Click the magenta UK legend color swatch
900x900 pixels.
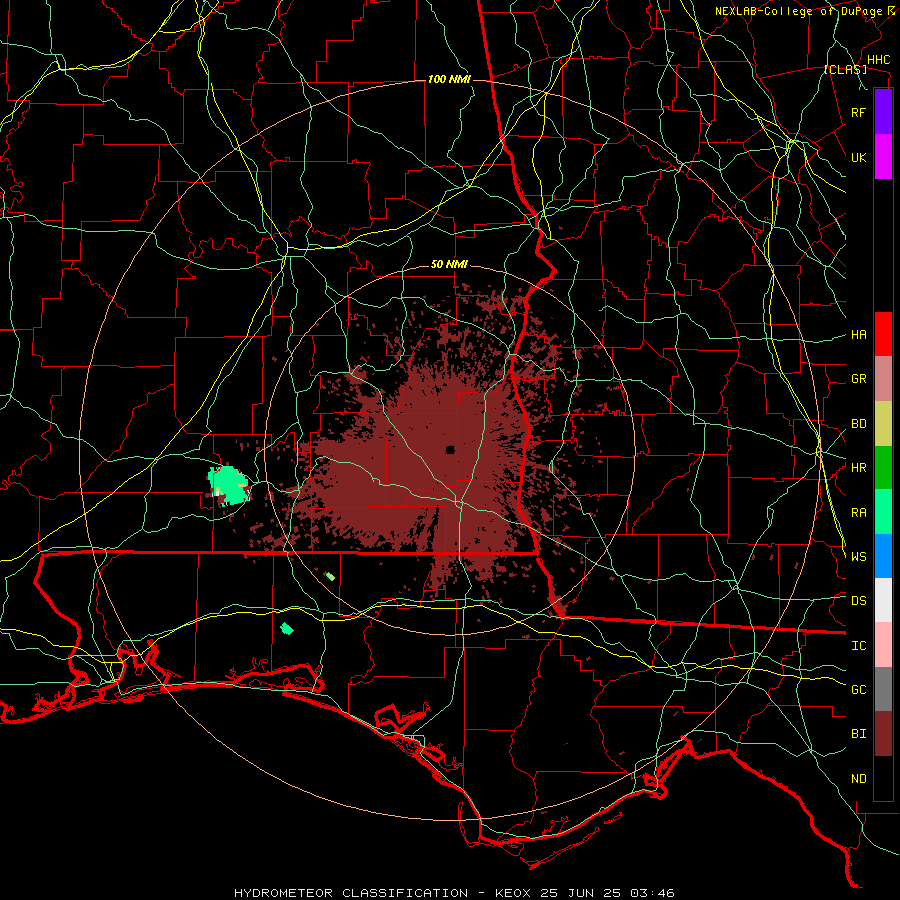point(883,156)
